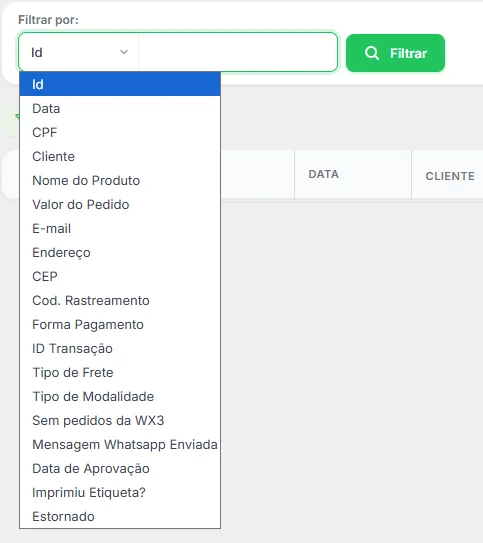Screen dimensions: 483x543
Task: Select ID Transação filter option
Action: (120, 348)
